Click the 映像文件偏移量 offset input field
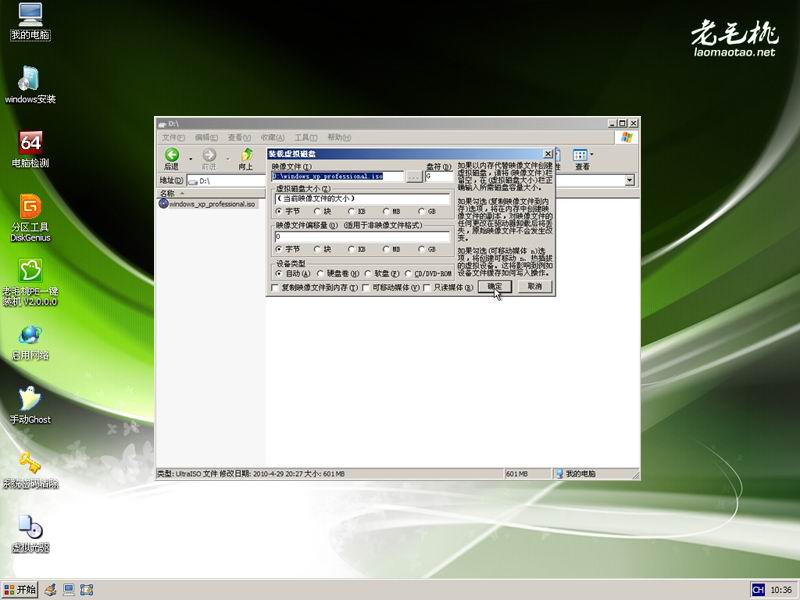The height and width of the screenshot is (600, 800). (362, 237)
